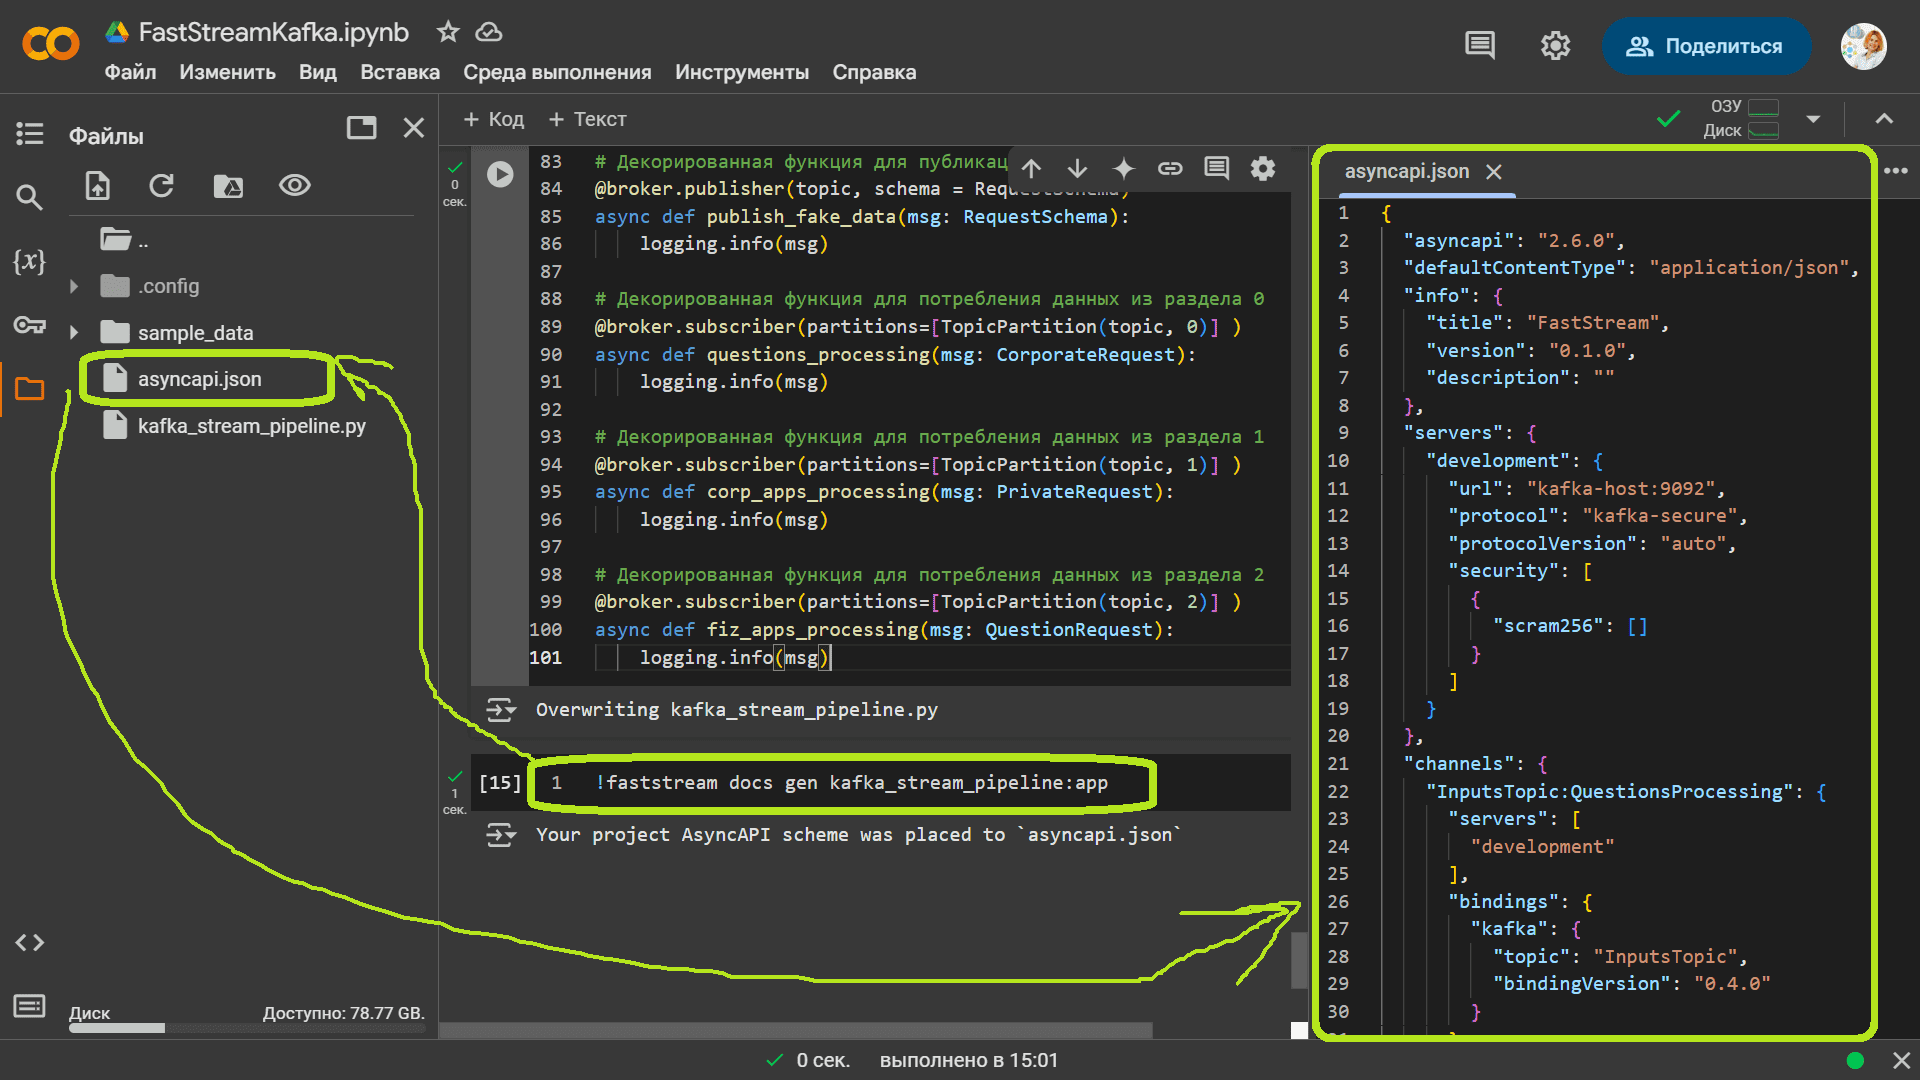Open the Изменить menu
Screen dimensions: 1920x1080
(227, 72)
